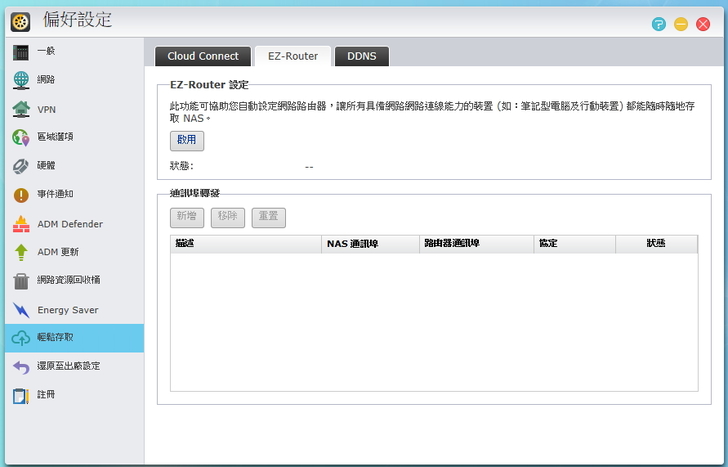Click the 還原至出廠設定 factory reset item
Viewport: 728px width, 467px height.
click(x=72, y=367)
